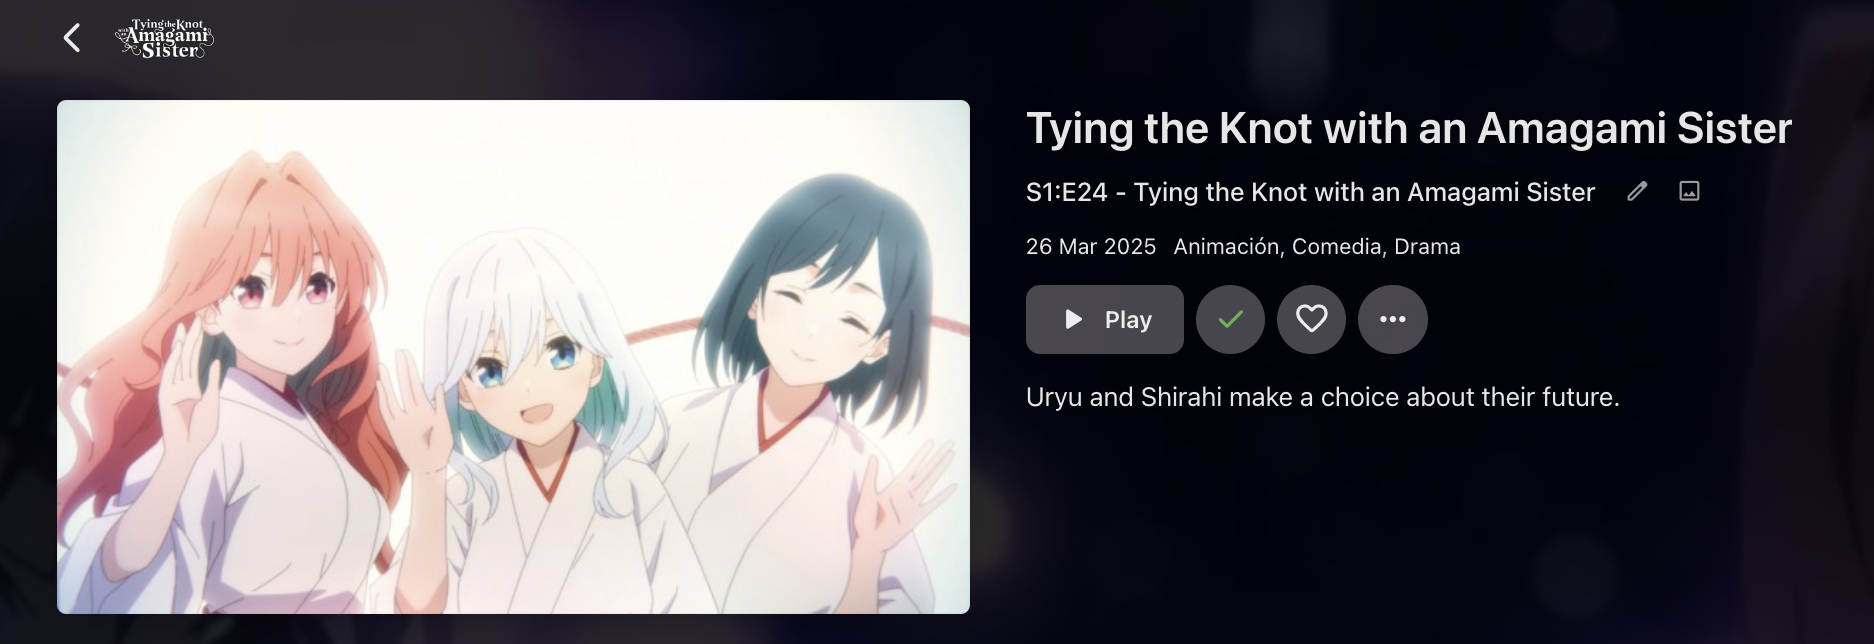Open the Amagami Sister series logo
Image resolution: width=1874 pixels, height=644 pixels.
[165, 39]
